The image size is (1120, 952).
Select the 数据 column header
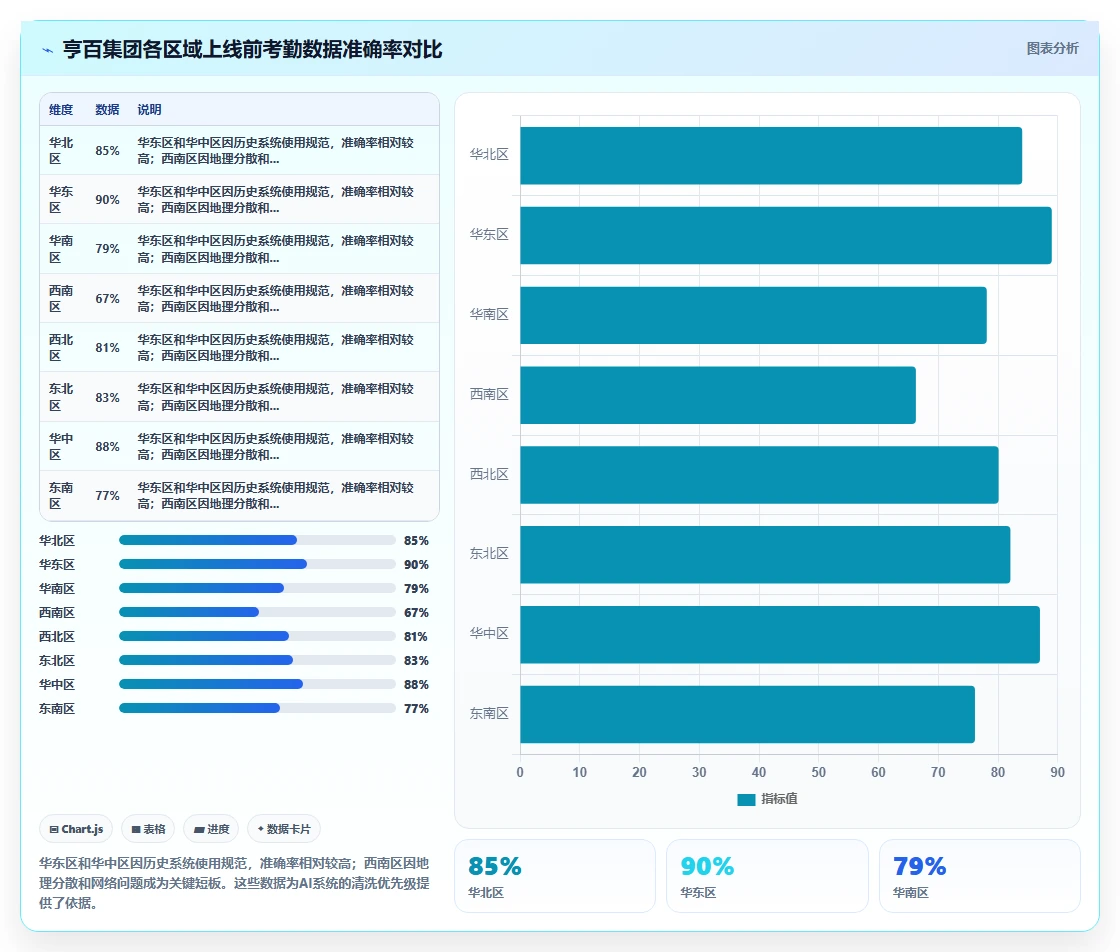click(107, 110)
